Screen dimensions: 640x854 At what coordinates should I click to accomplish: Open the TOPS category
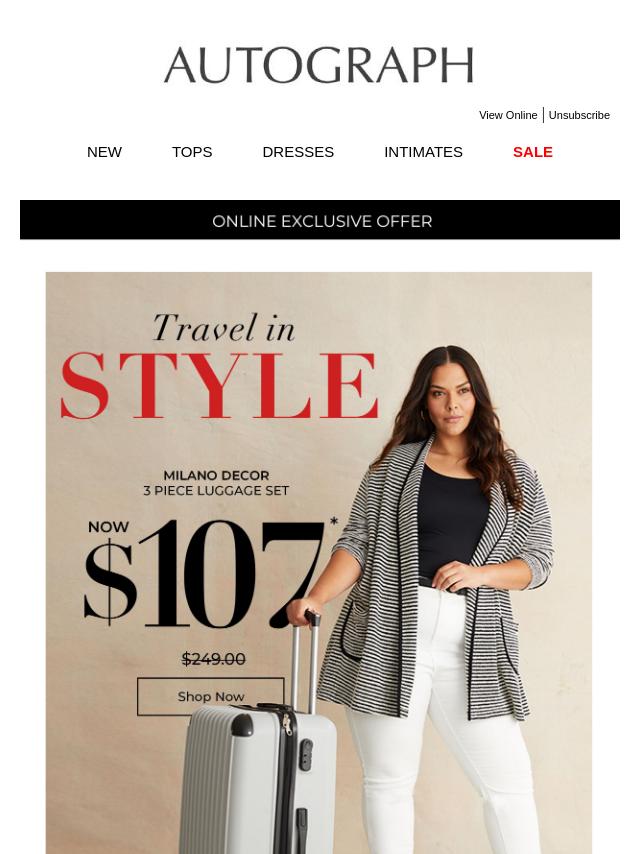(x=192, y=152)
